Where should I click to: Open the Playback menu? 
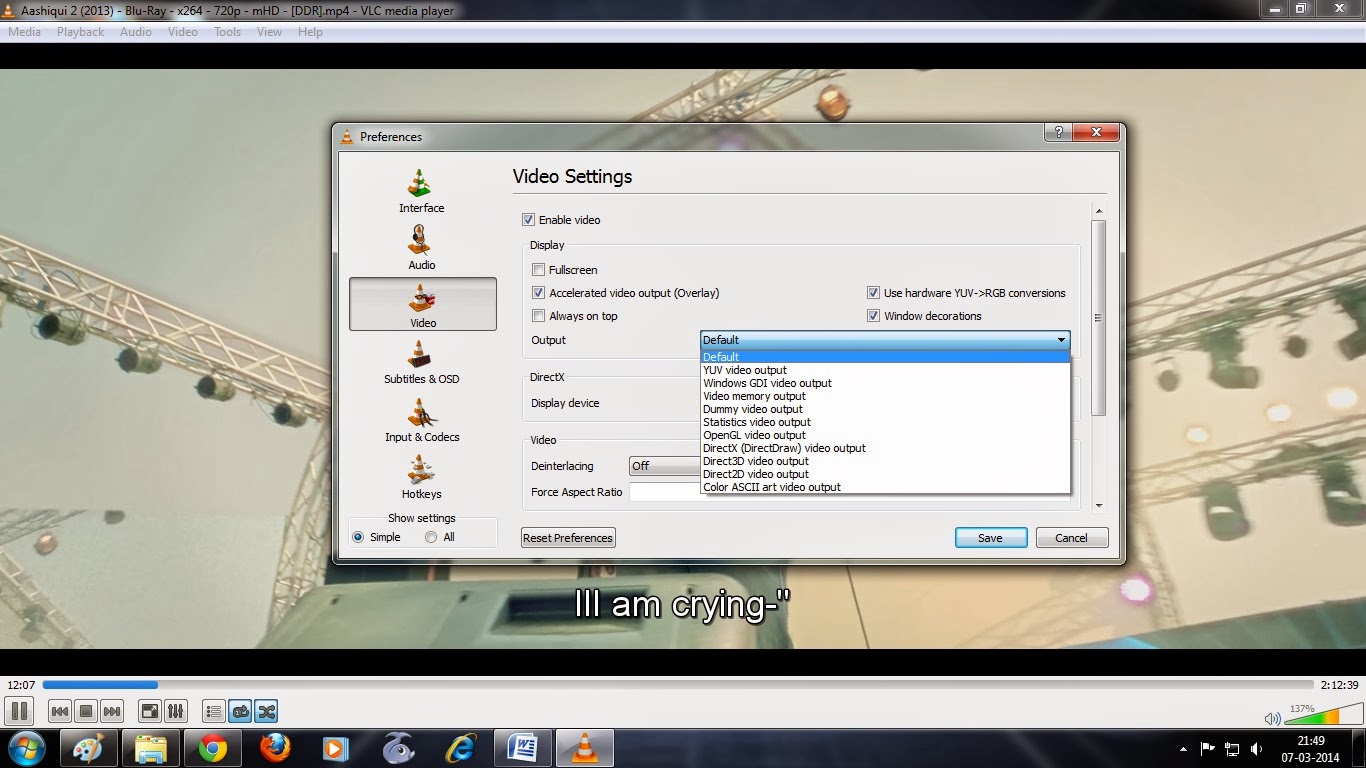tap(80, 32)
